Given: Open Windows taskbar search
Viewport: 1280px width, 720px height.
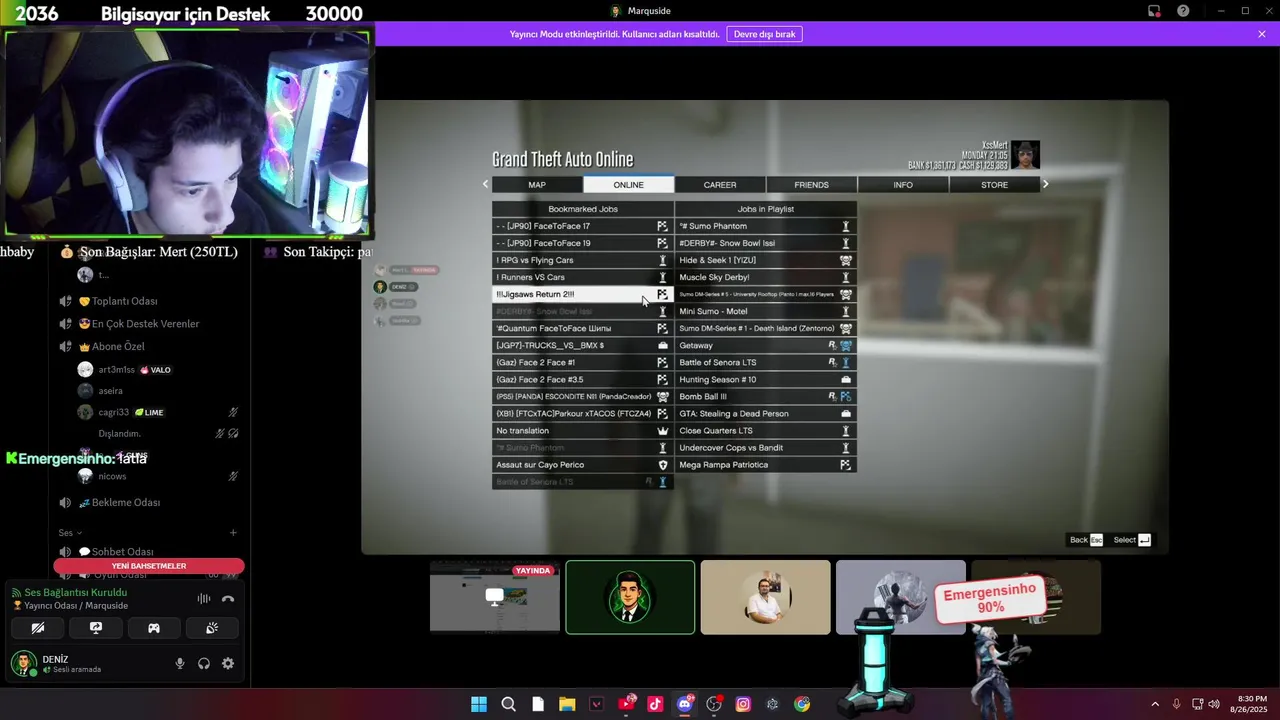Looking at the screenshot, I should pos(508,704).
